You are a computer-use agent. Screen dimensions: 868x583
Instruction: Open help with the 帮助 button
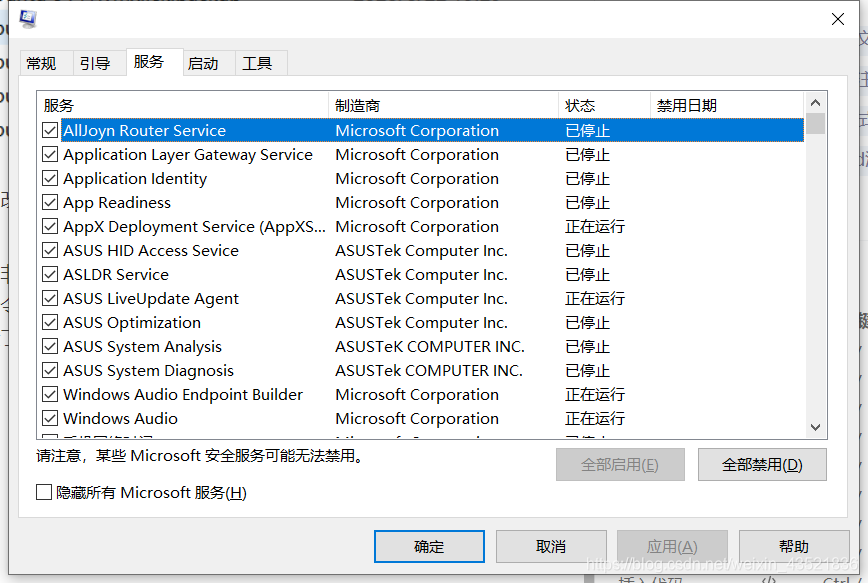(x=794, y=546)
